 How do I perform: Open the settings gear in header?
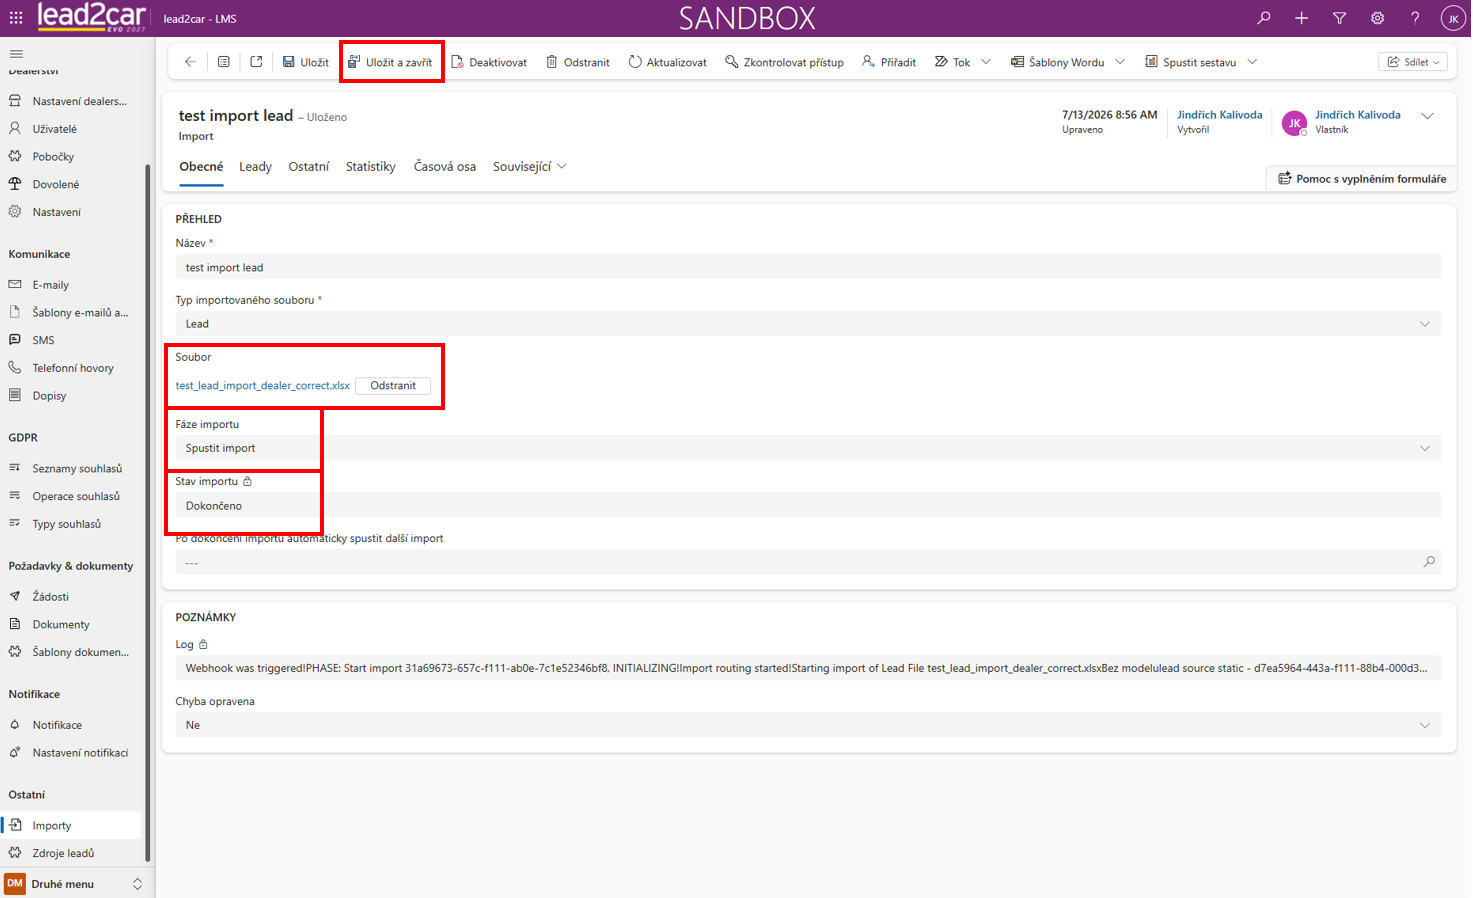coord(1377,18)
